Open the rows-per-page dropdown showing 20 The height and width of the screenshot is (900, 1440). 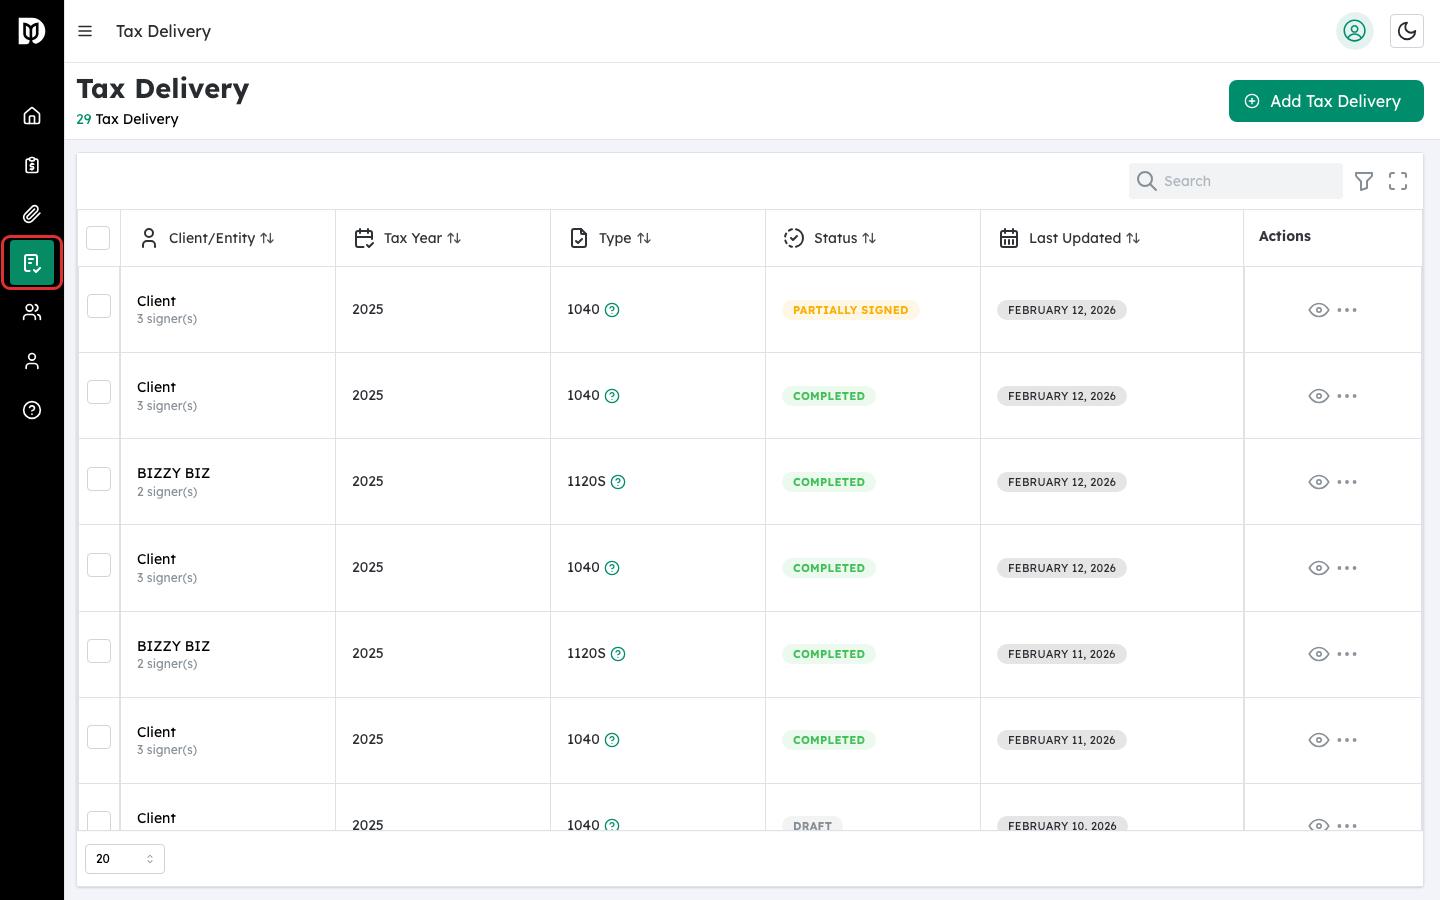[x=125, y=859]
